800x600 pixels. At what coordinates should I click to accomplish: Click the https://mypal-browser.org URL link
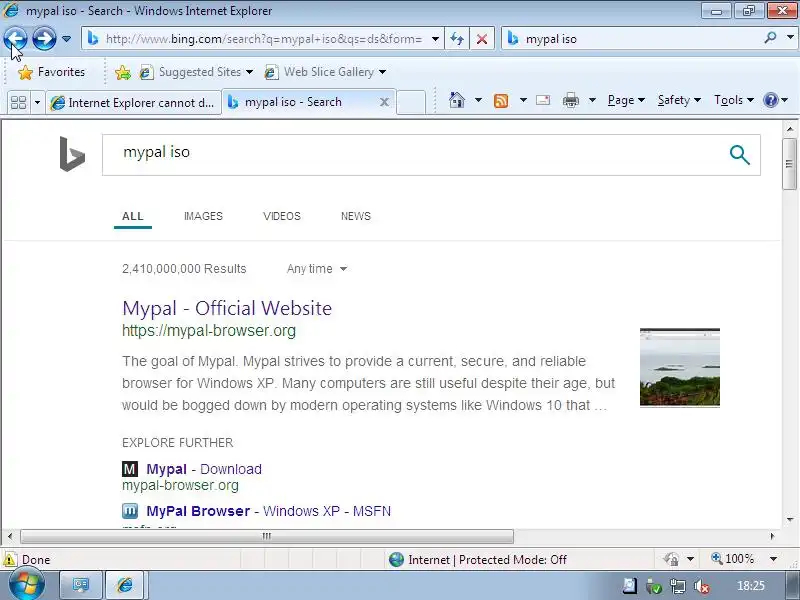(209, 331)
